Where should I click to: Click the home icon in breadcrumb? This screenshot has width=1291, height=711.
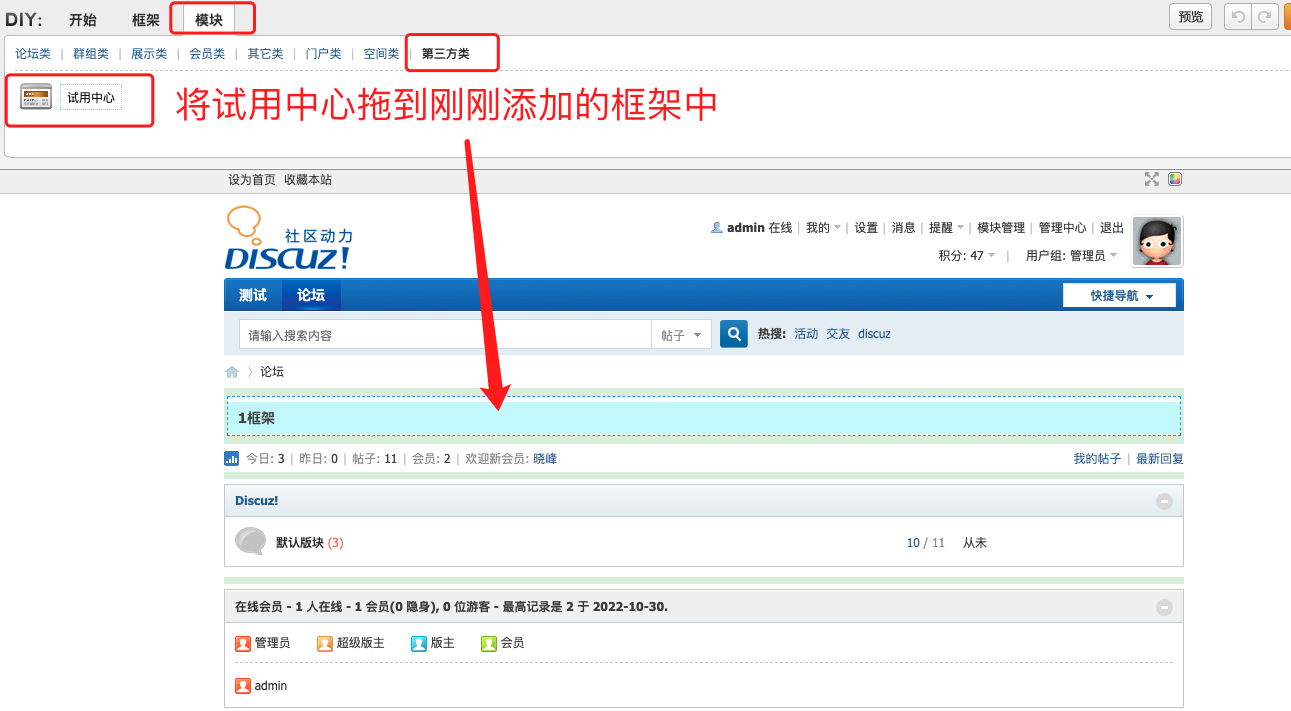[x=232, y=372]
